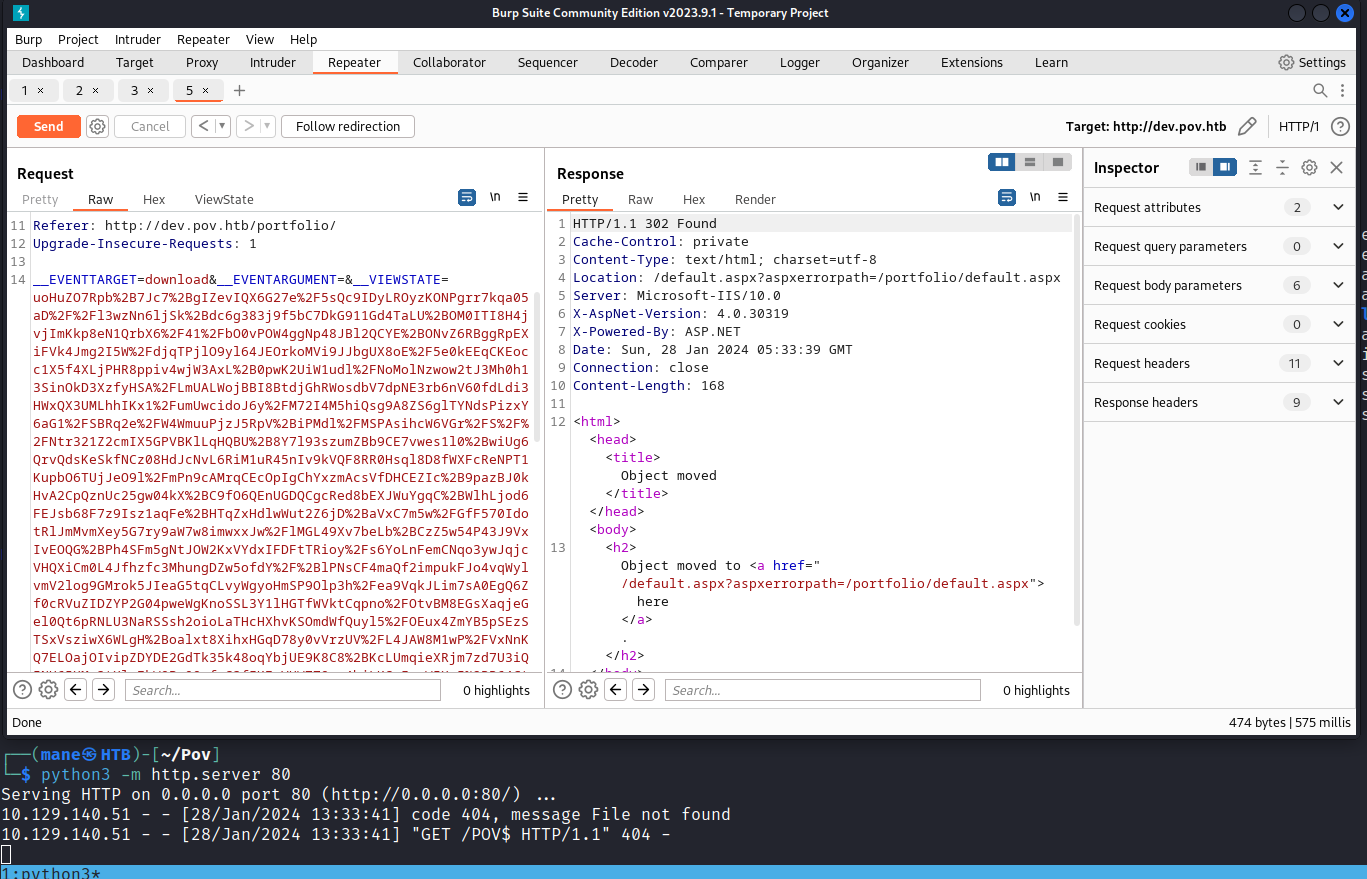Open Render tab in Response panel
Image resolution: width=1367 pixels, height=879 pixels.
click(x=755, y=199)
